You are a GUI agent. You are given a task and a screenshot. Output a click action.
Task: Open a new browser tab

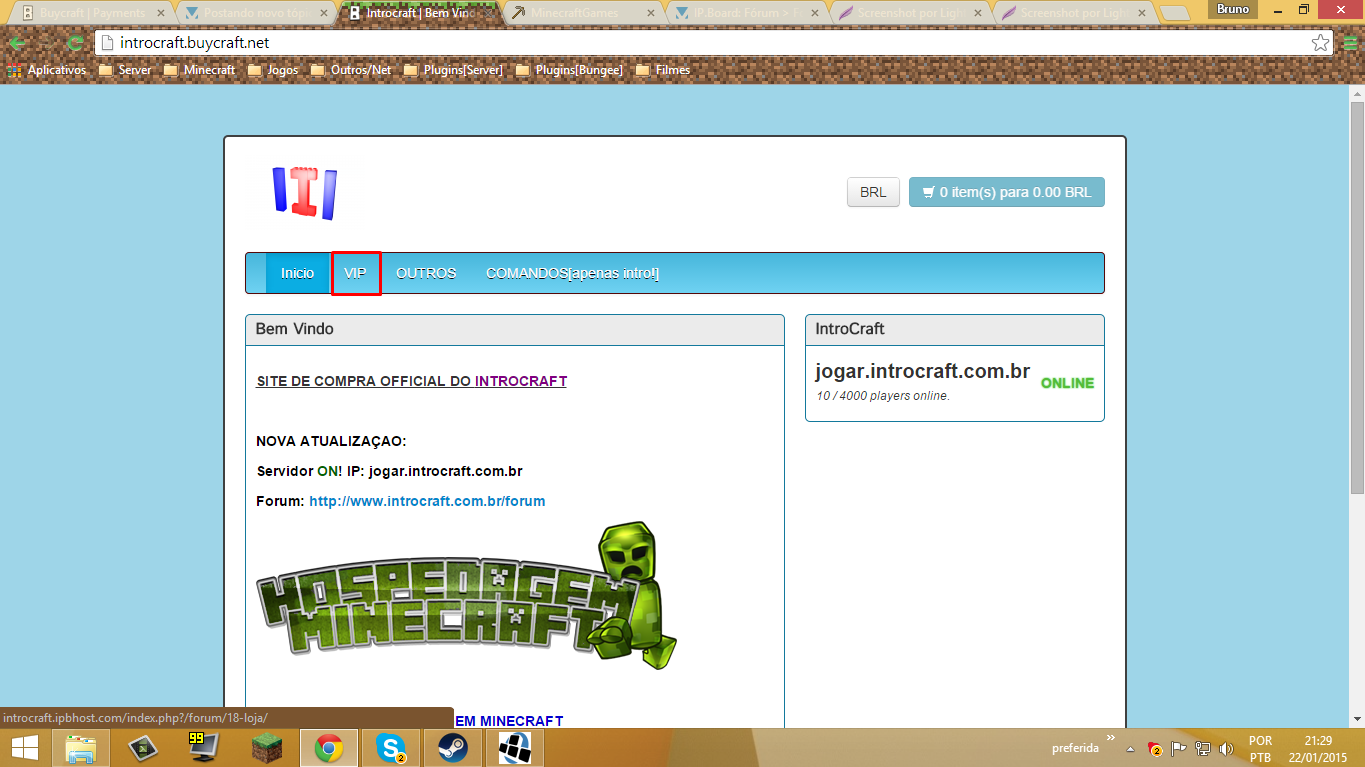click(1173, 14)
